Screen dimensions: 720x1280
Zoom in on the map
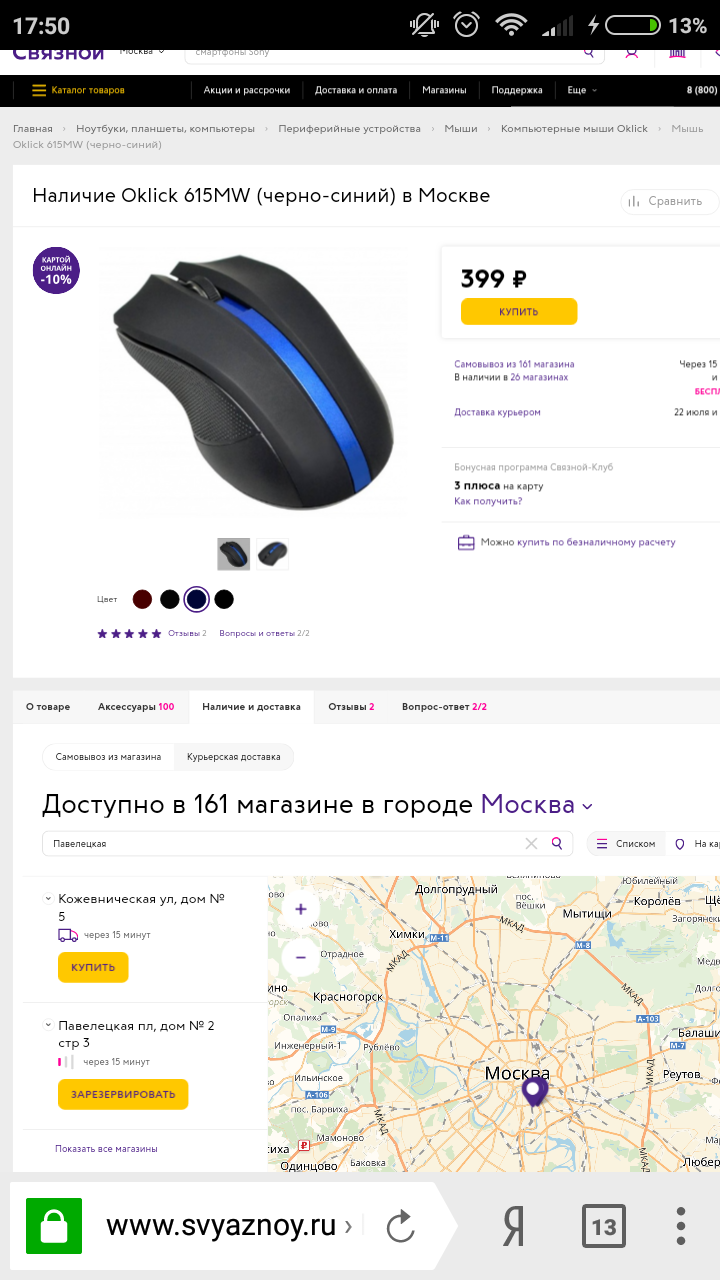coord(301,909)
